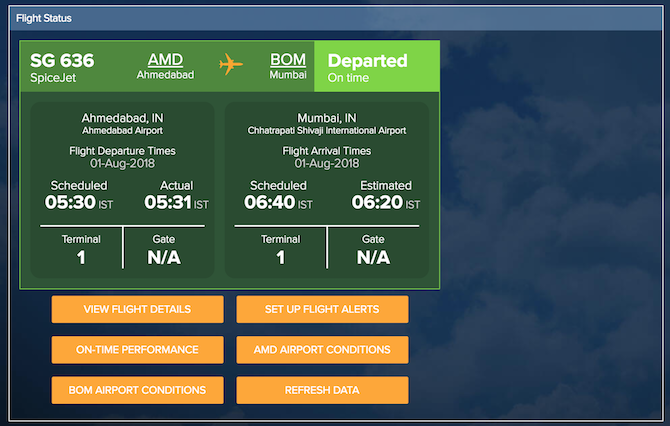Click actual departure time 05:31

point(168,202)
